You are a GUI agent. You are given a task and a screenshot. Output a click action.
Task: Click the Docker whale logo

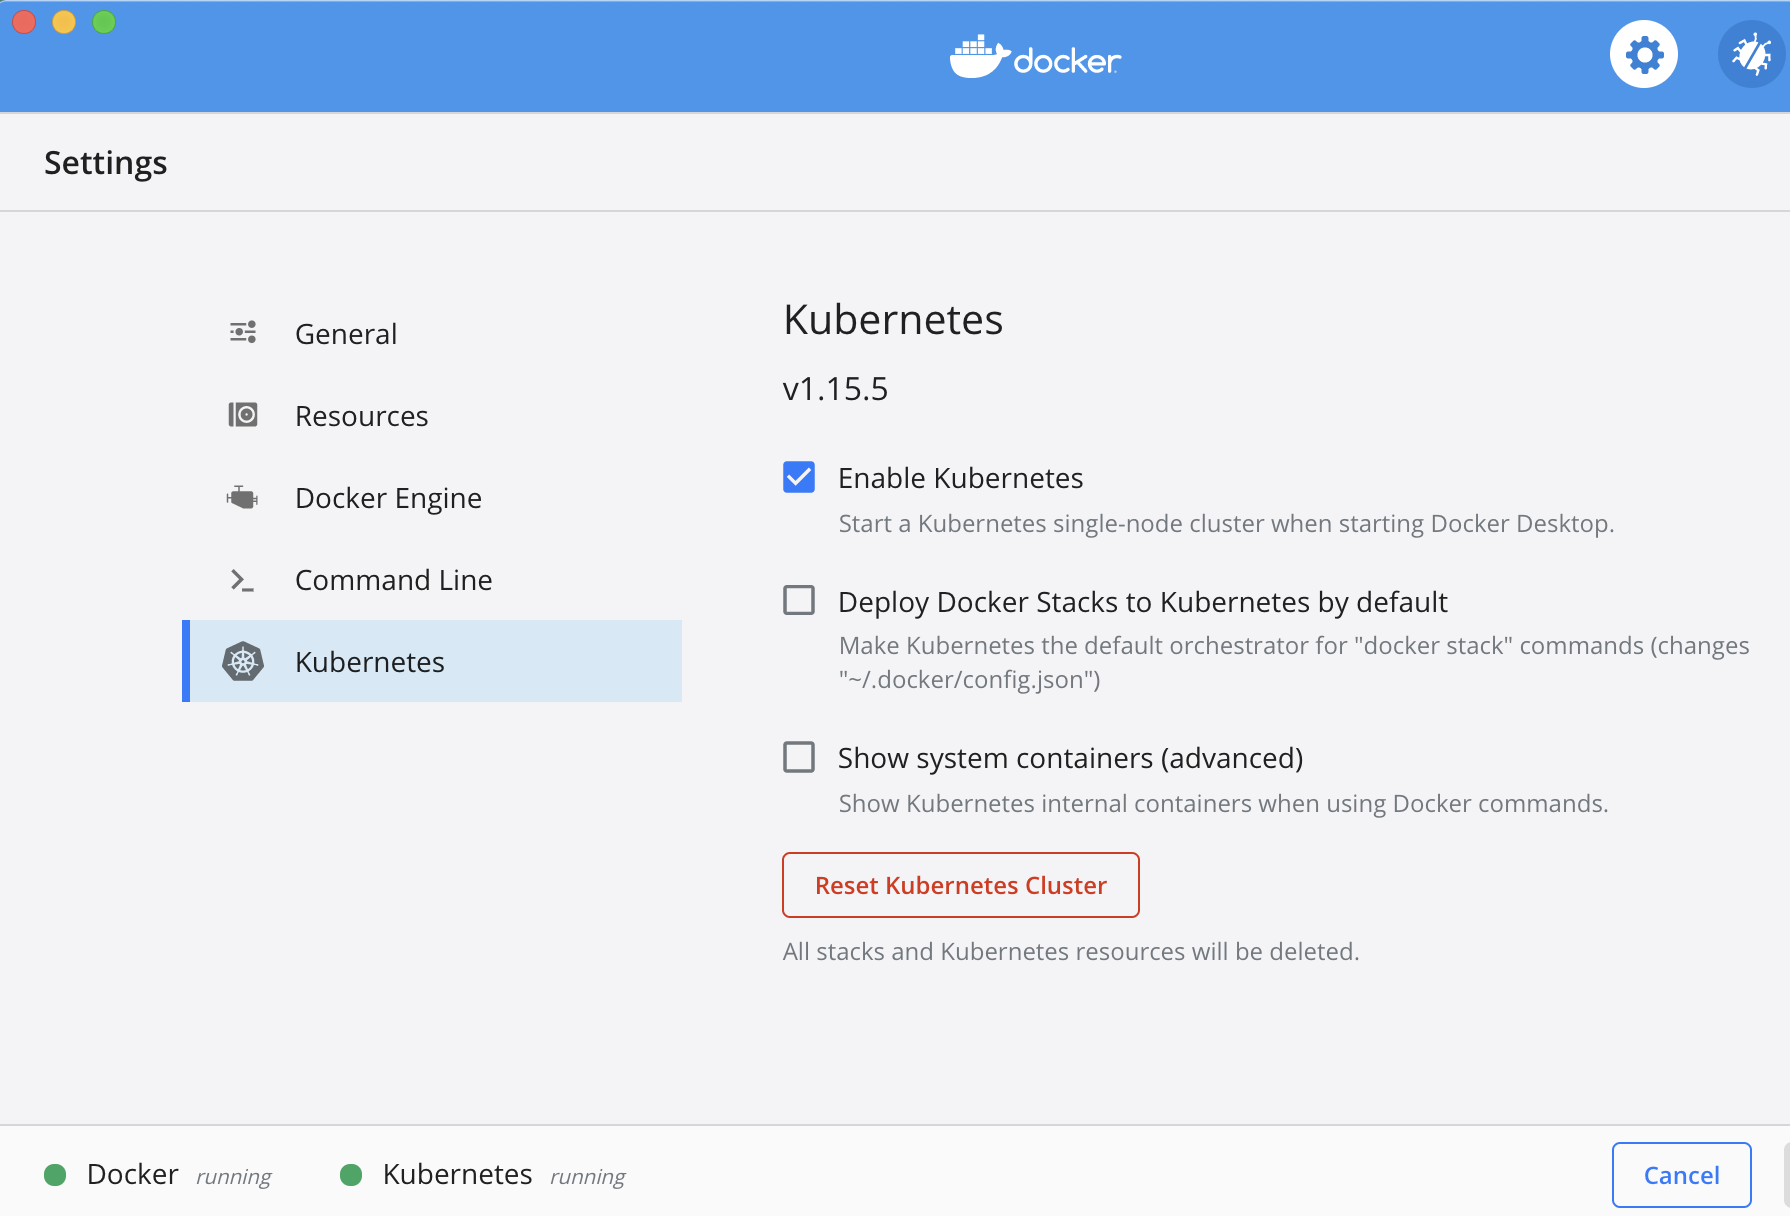[x=1035, y=57]
